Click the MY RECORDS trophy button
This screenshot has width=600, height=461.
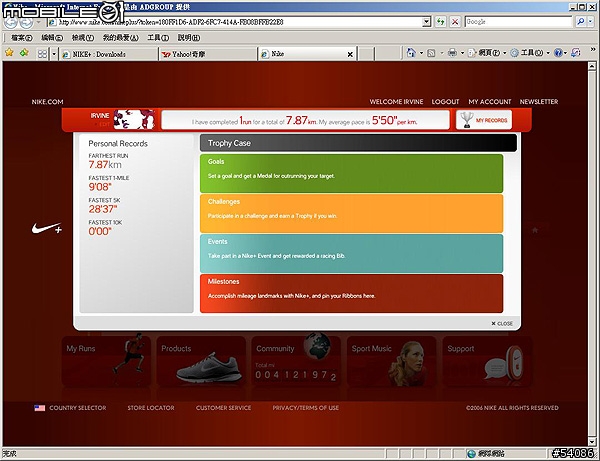(484, 120)
